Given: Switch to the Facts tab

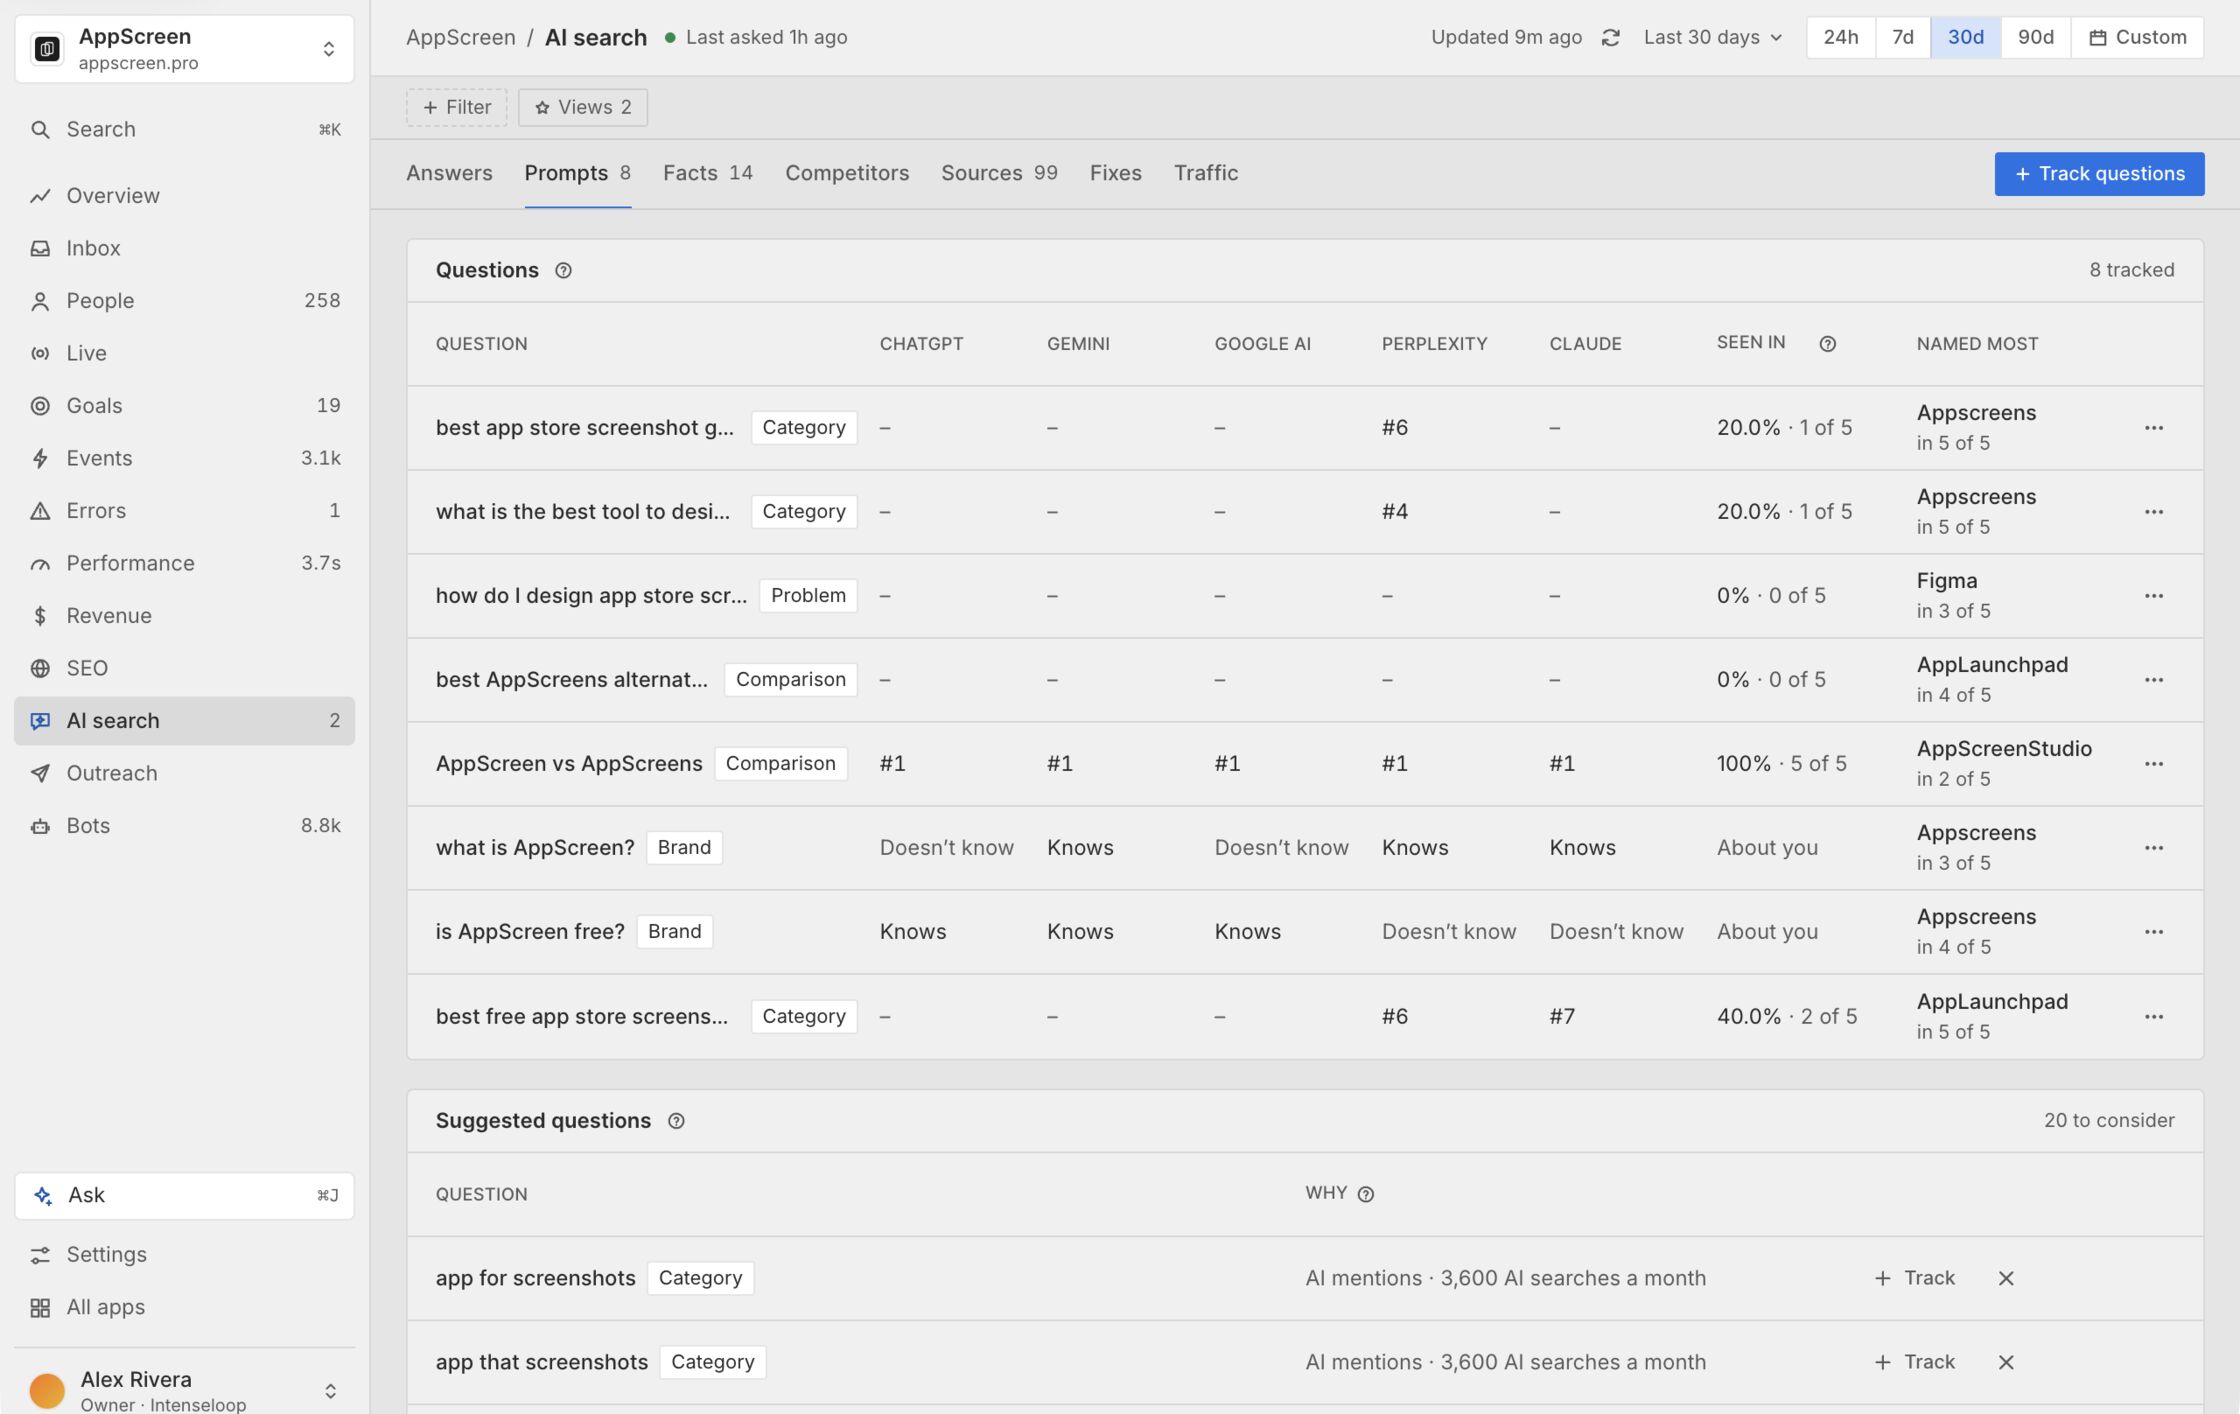Looking at the screenshot, I should click(x=708, y=173).
